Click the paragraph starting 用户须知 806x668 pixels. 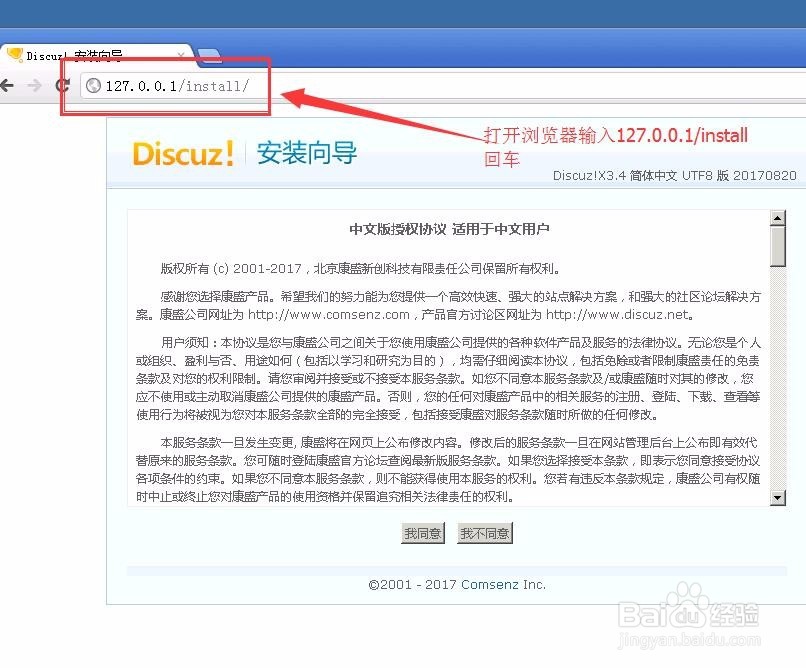coord(448,379)
